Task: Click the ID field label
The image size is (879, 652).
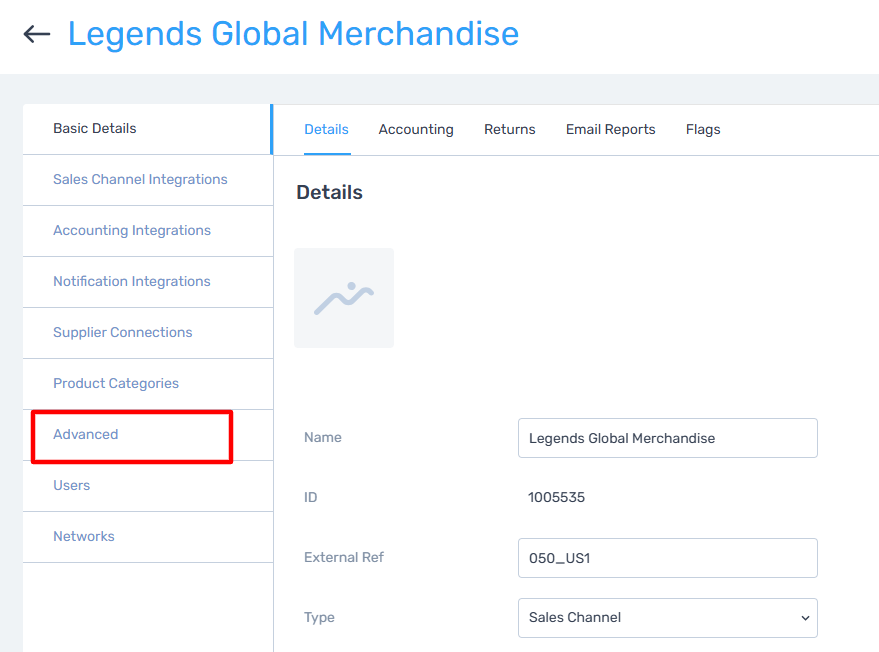Action: pos(311,497)
